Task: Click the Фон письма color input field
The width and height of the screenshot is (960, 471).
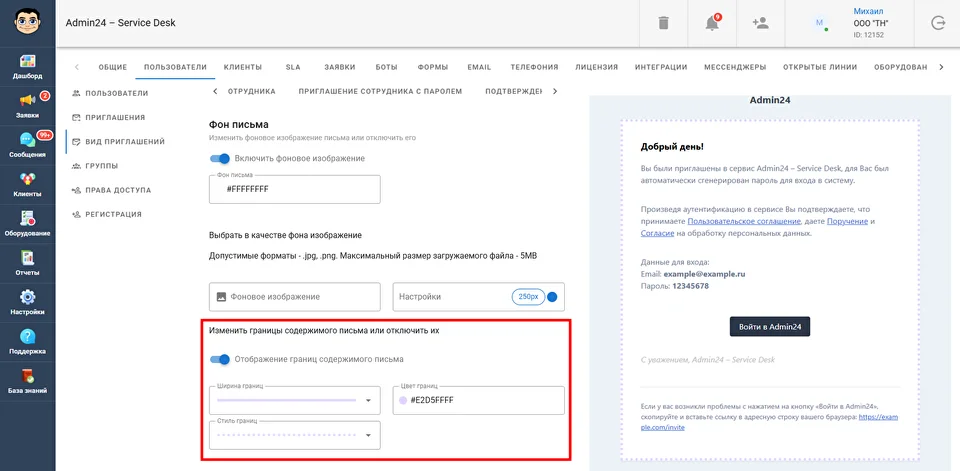Action: pyautogui.click(x=294, y=189)
